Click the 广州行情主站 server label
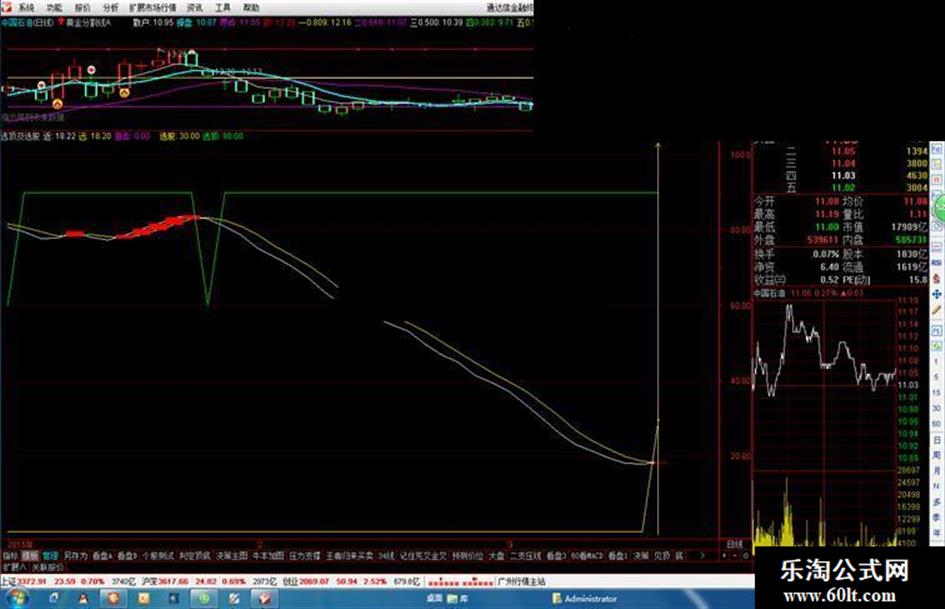The width and height of the screenshot is (945, 609). tap(521, 581)
